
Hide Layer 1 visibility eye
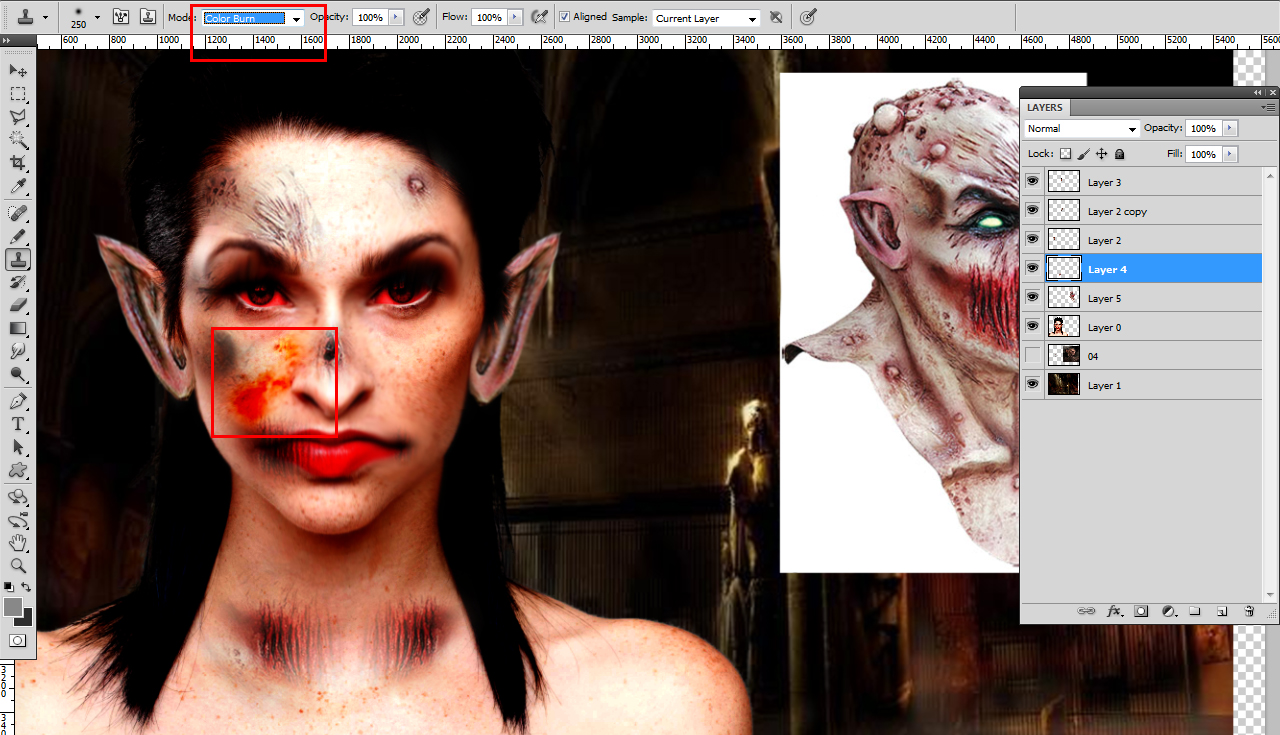tap(1033, 385)
